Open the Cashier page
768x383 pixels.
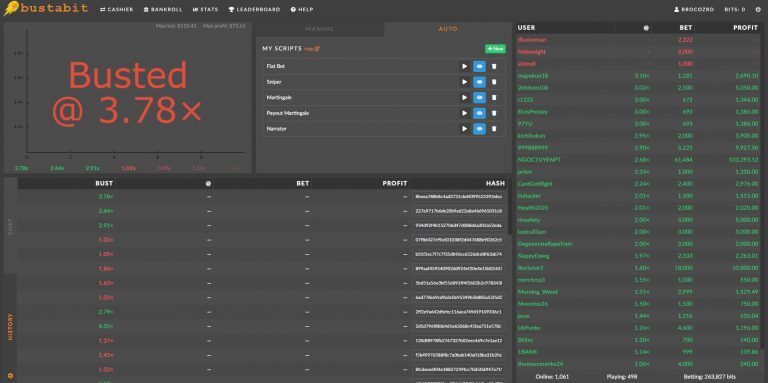[x=117, y=9]
